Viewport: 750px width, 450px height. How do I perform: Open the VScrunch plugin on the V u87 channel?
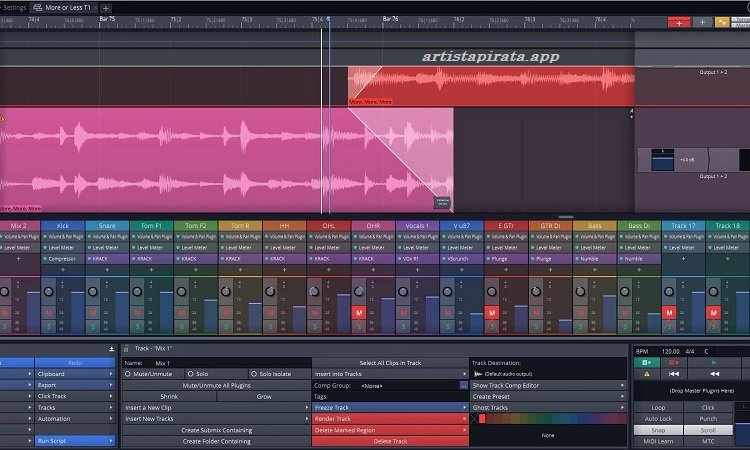(462, 259)
